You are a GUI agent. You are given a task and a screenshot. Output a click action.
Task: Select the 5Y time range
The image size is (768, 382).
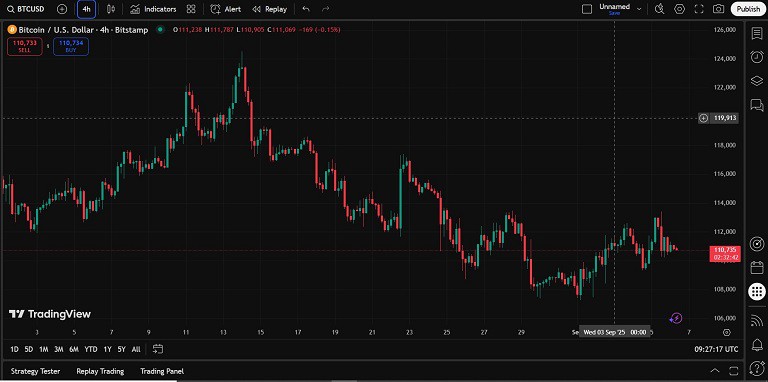(x=121, y=349)
